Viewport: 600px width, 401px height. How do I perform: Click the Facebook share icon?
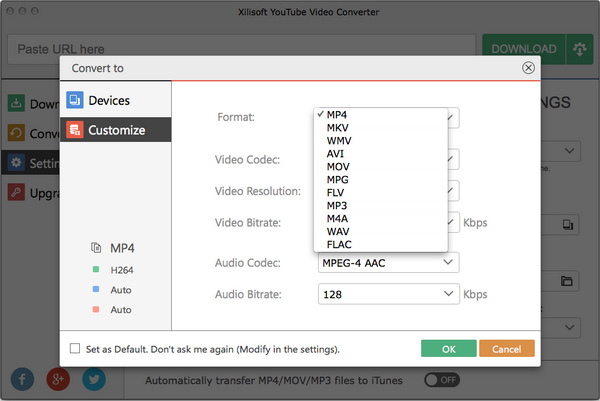click(x=22, y=381)
